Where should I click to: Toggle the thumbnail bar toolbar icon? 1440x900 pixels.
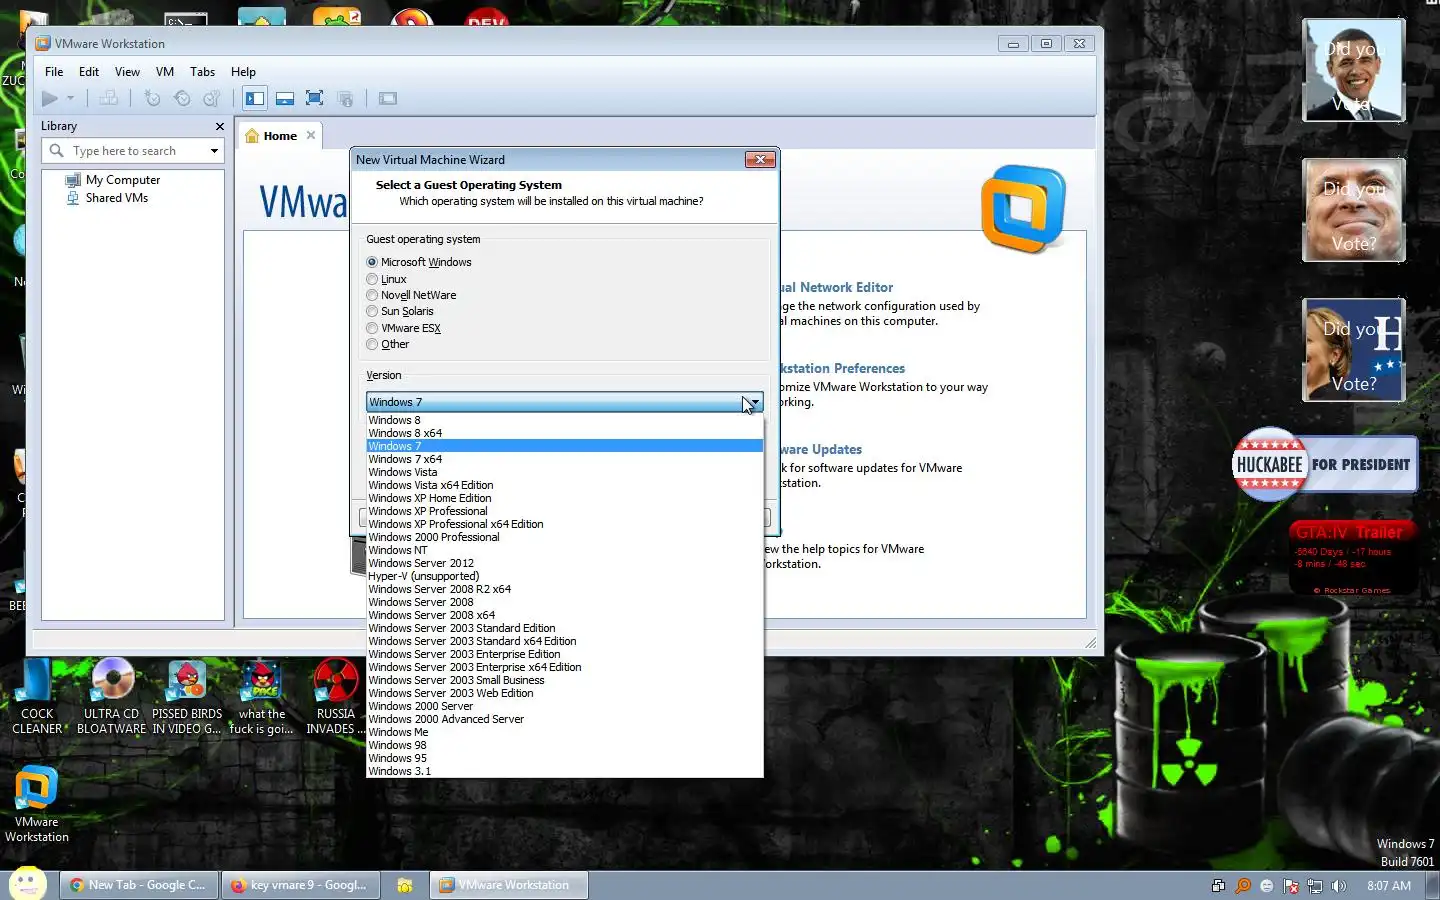pyautogui.click(x=285, y=98)
